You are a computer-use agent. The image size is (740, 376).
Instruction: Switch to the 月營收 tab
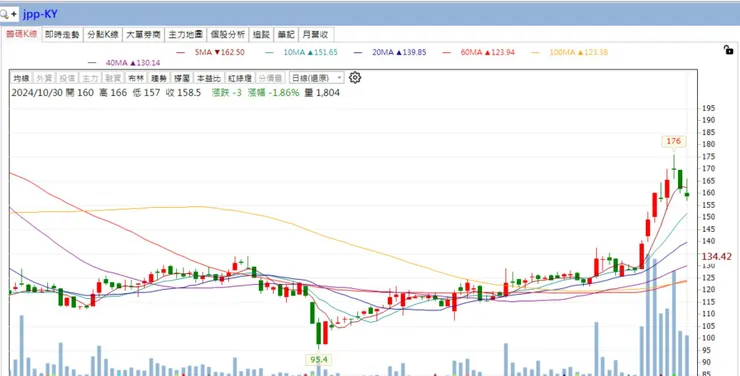point(316,34)
